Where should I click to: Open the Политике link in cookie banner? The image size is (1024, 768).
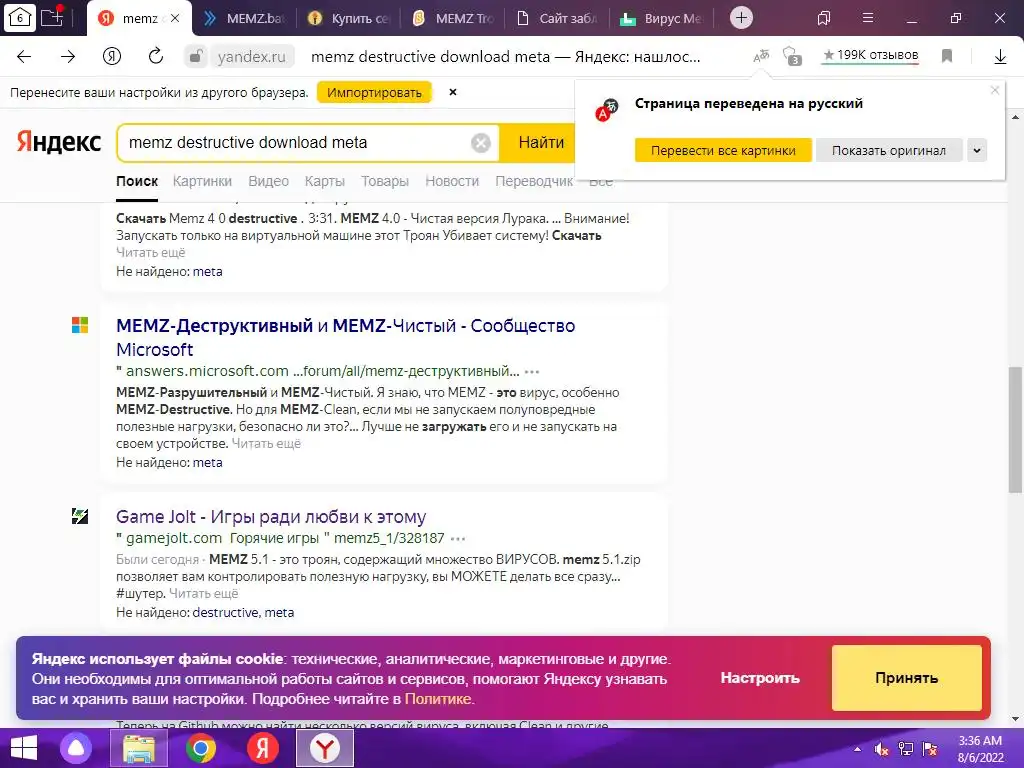tap(438, 699)
